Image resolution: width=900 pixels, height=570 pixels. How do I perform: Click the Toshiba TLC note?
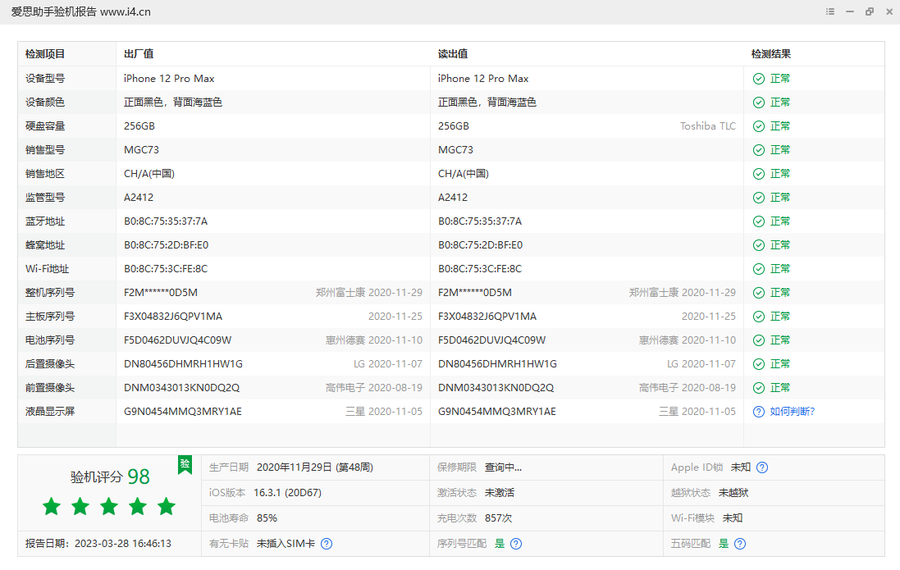708,126
